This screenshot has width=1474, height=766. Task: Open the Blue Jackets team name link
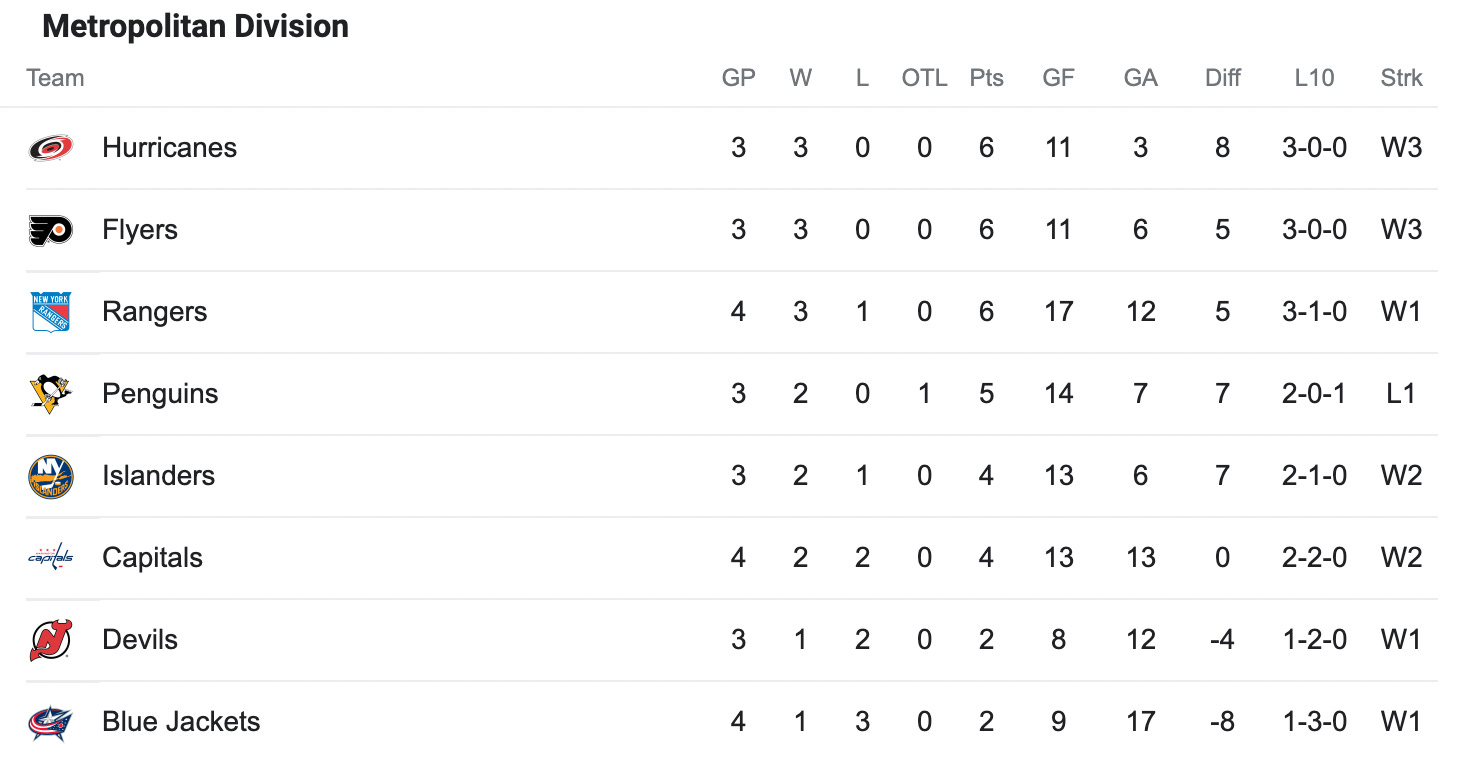coord(181,722)
